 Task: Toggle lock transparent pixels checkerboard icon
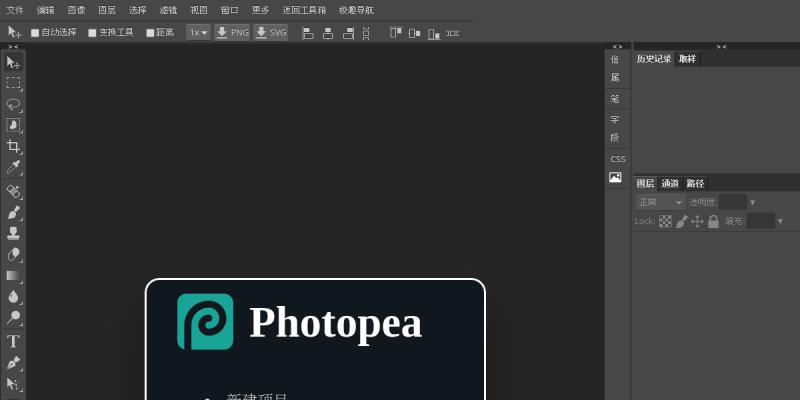pos(665,221)
